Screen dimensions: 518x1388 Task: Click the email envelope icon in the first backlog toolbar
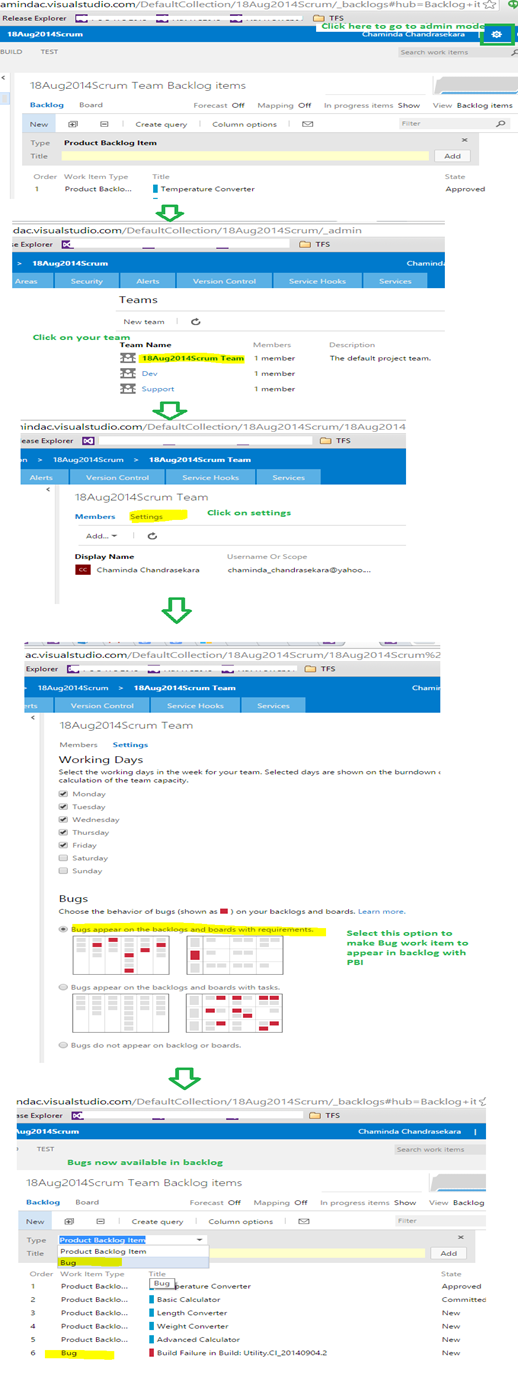point(307,124)
